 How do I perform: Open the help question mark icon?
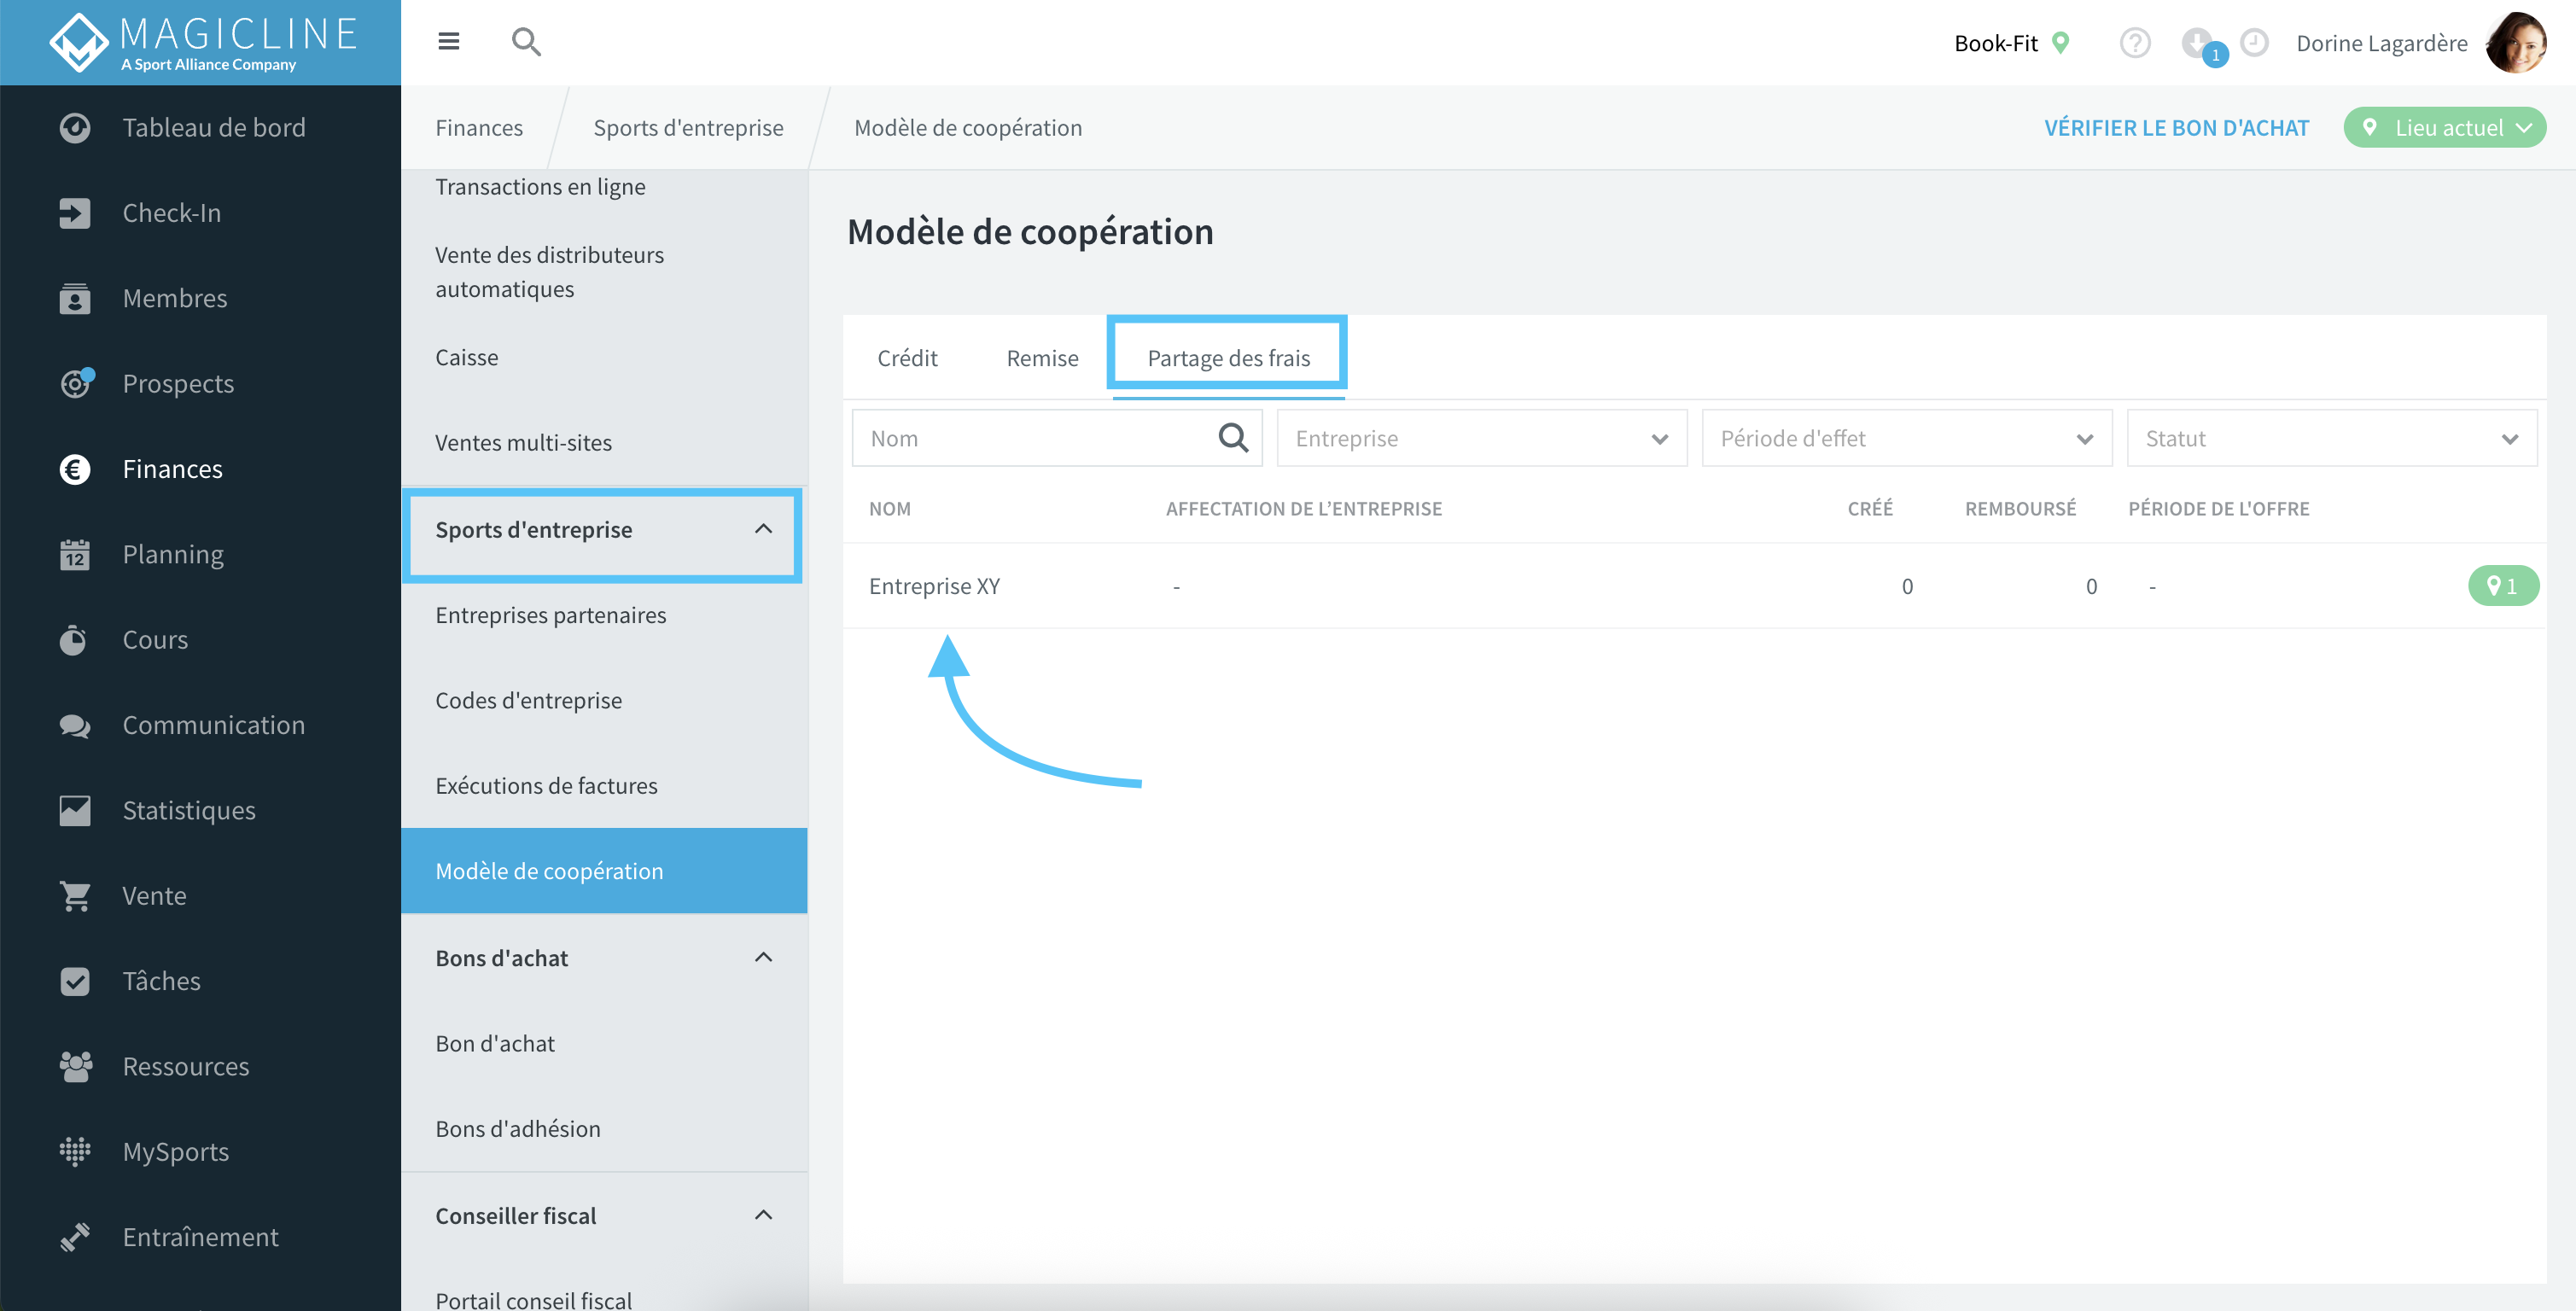click(x=2135, y=43)
